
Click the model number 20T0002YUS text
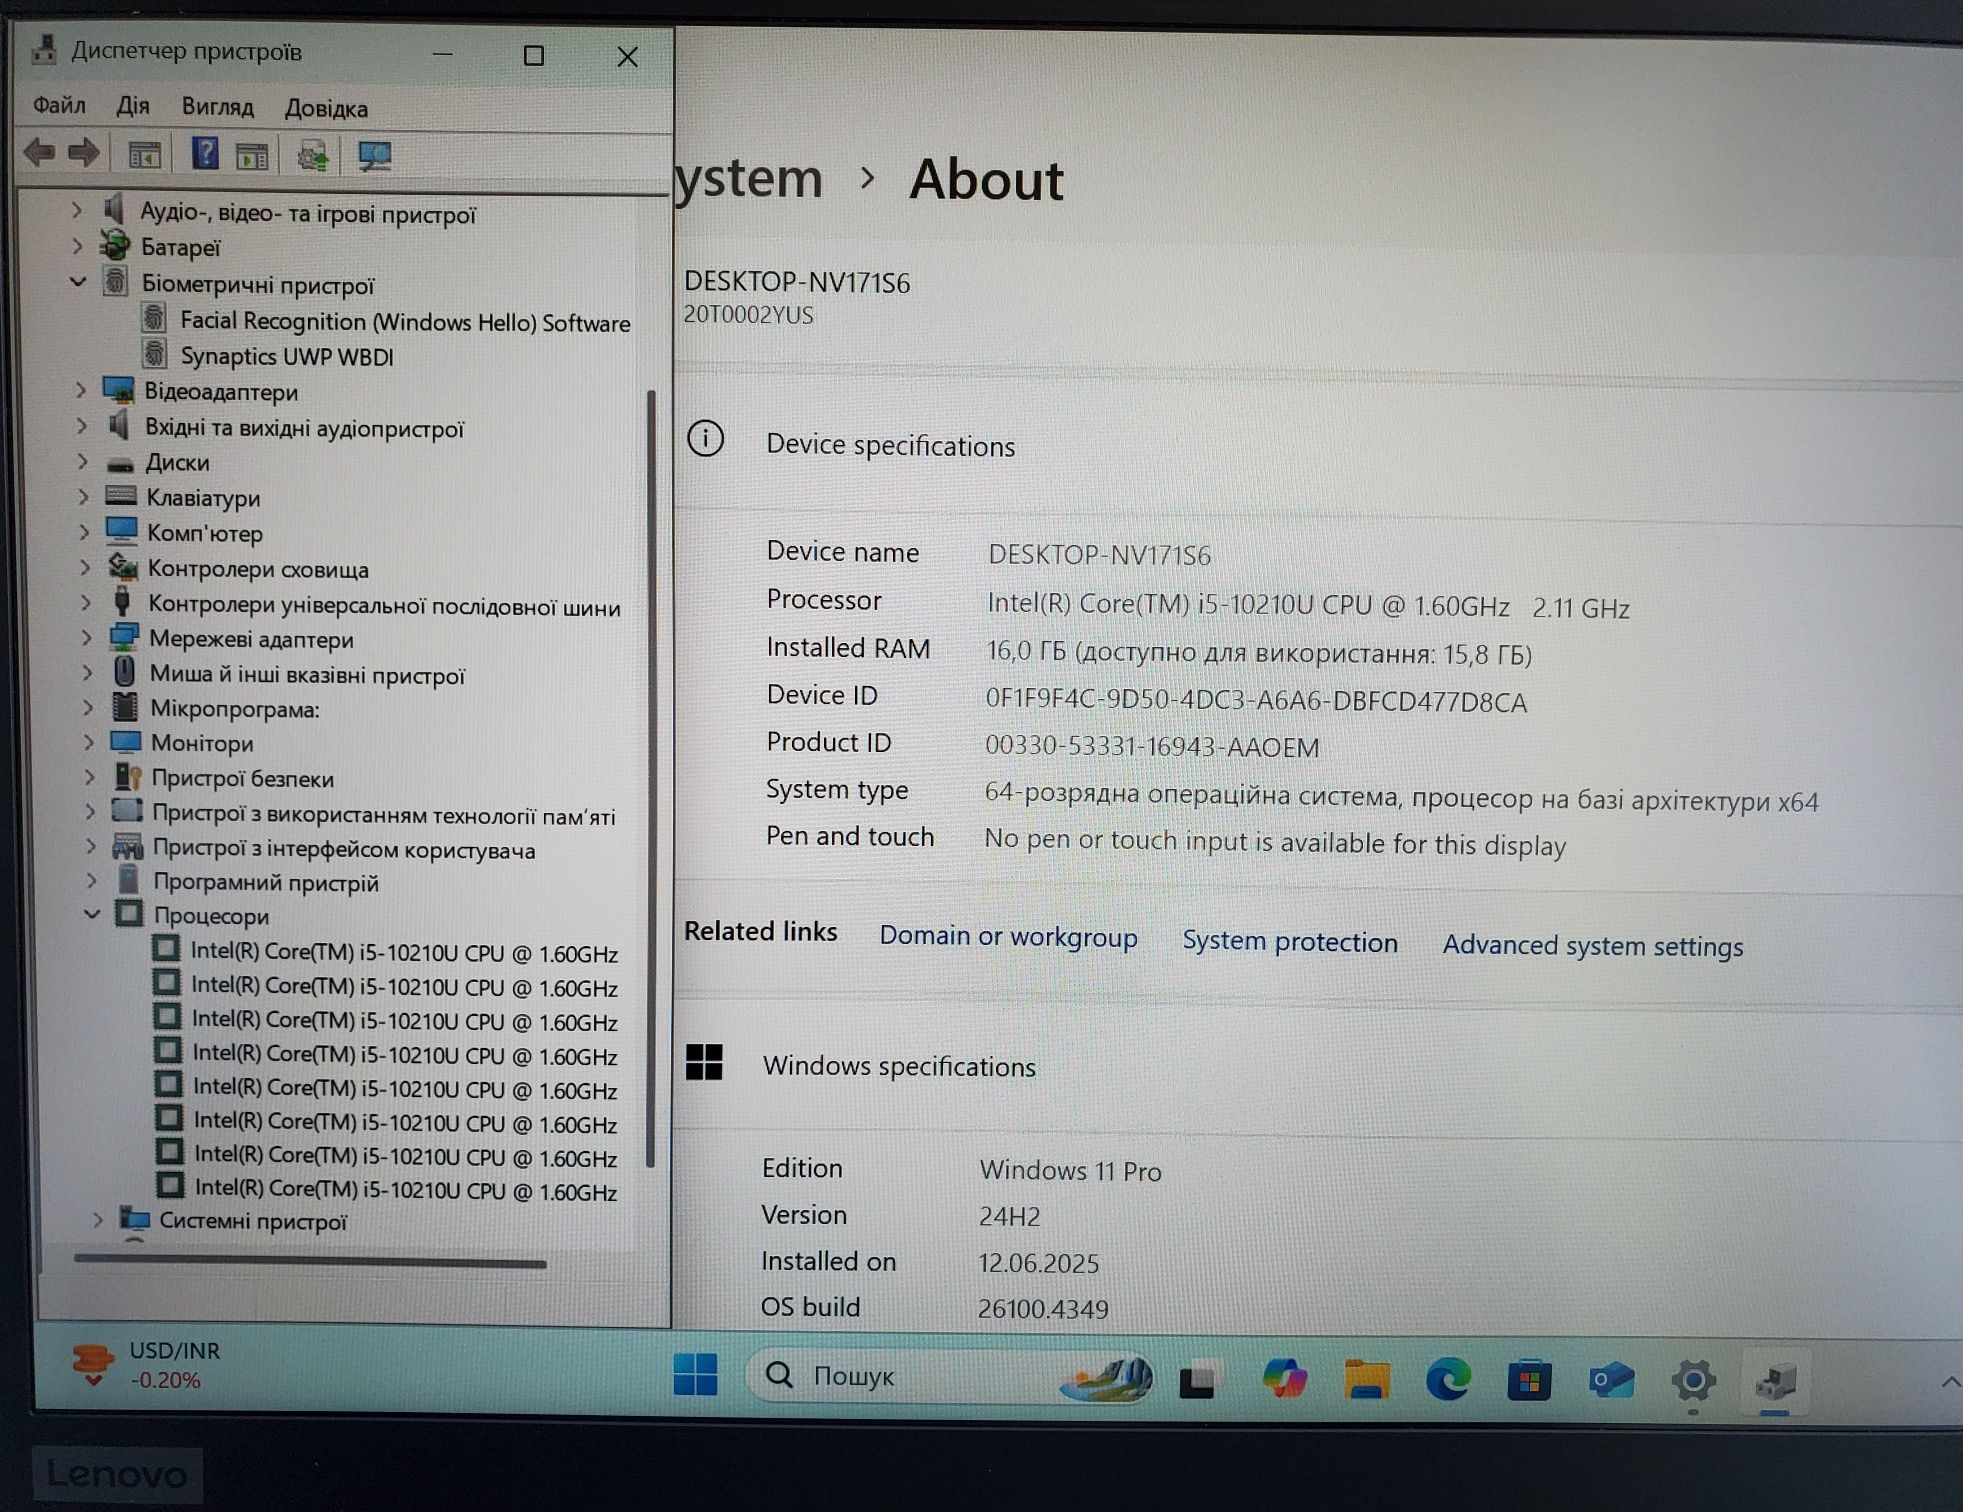748,314
